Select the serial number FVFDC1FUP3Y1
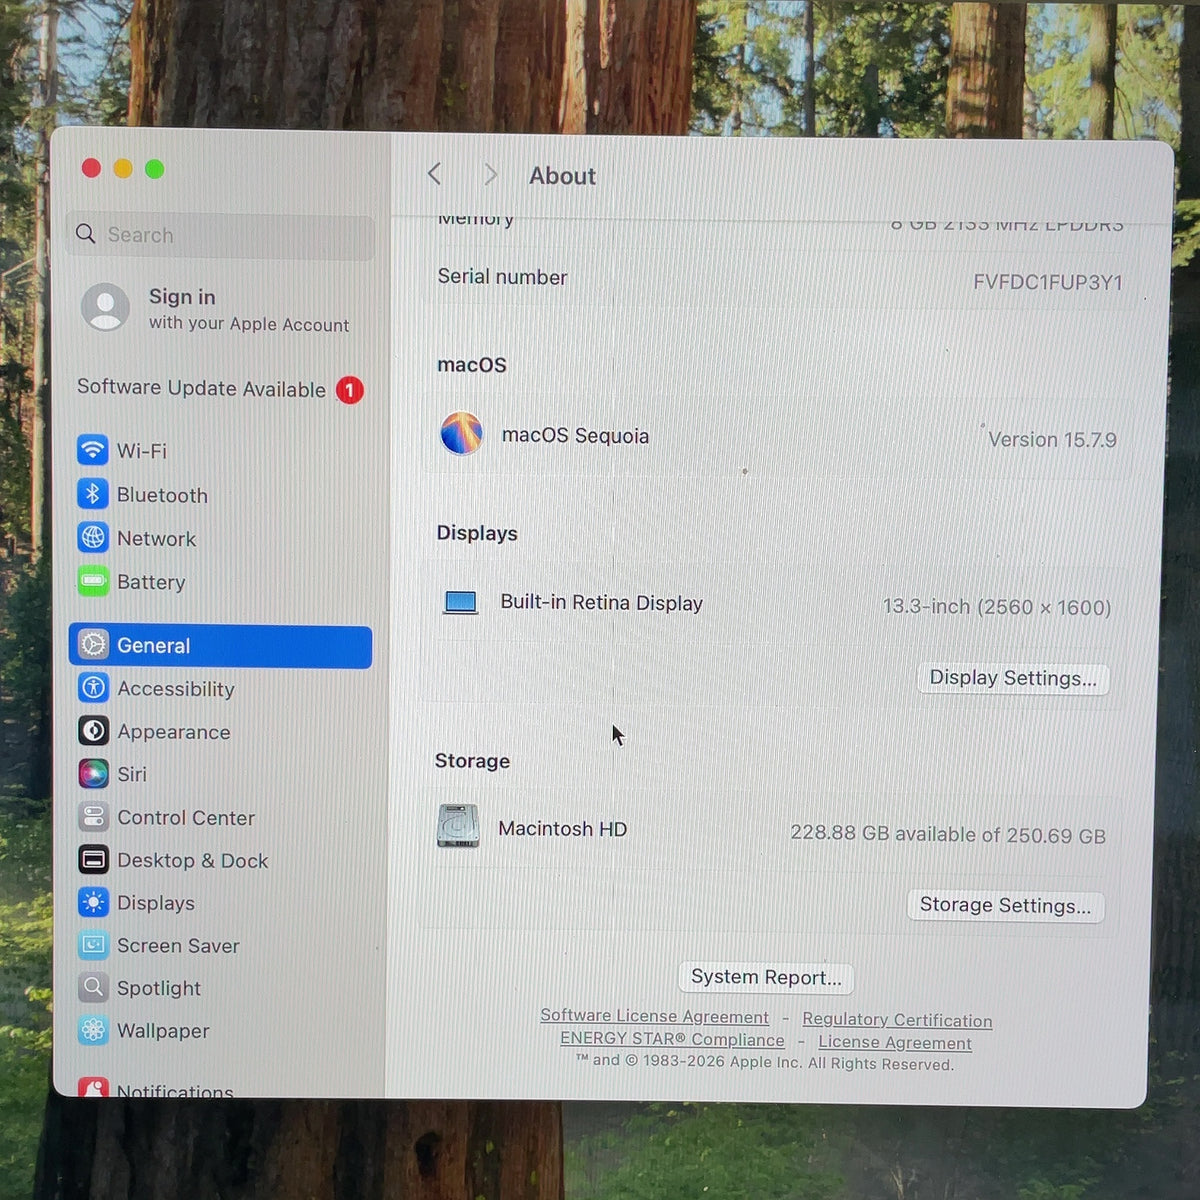 pos(1047,282)
